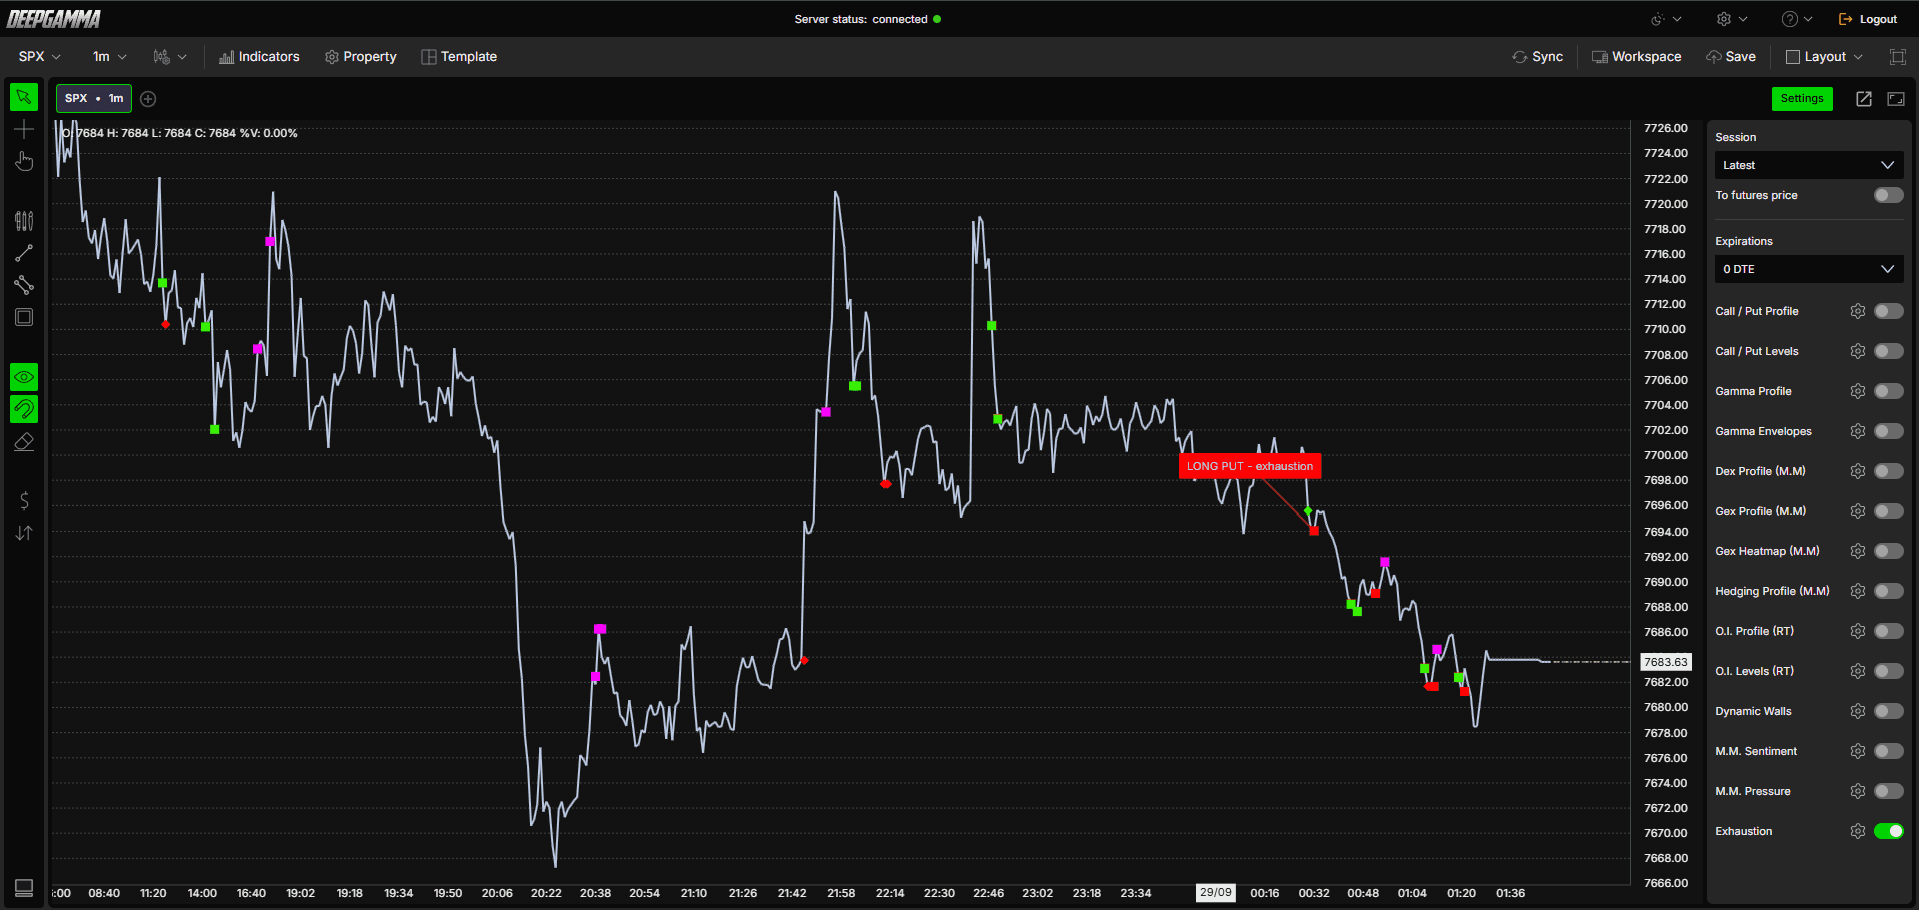Select the arrow cursor tool
This screenshot has width=1919, height=910.
[24, 97]
